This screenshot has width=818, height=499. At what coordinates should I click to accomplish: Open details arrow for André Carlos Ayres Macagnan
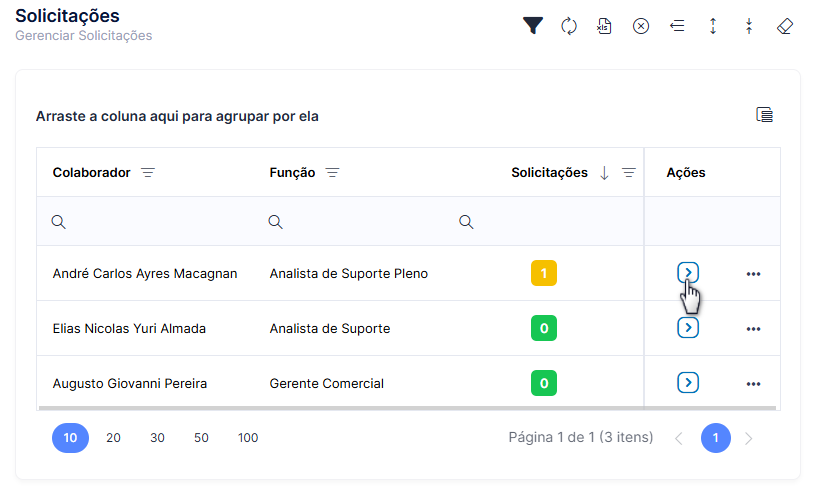(x=688, y=273)
